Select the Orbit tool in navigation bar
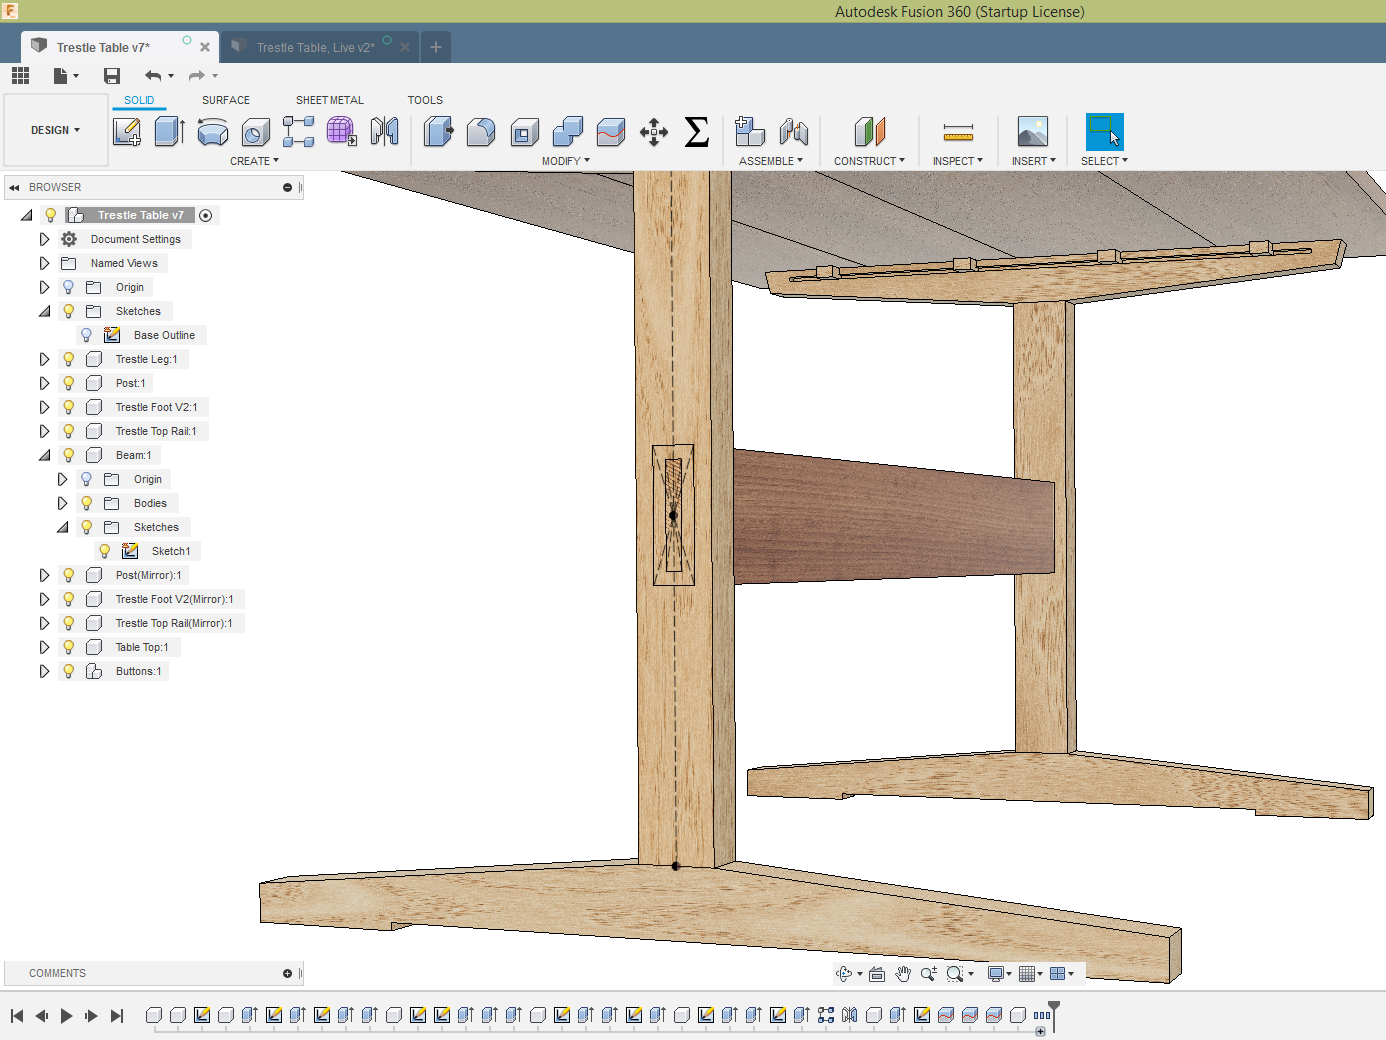1386x1040 pixels. (x=845, y=974)
